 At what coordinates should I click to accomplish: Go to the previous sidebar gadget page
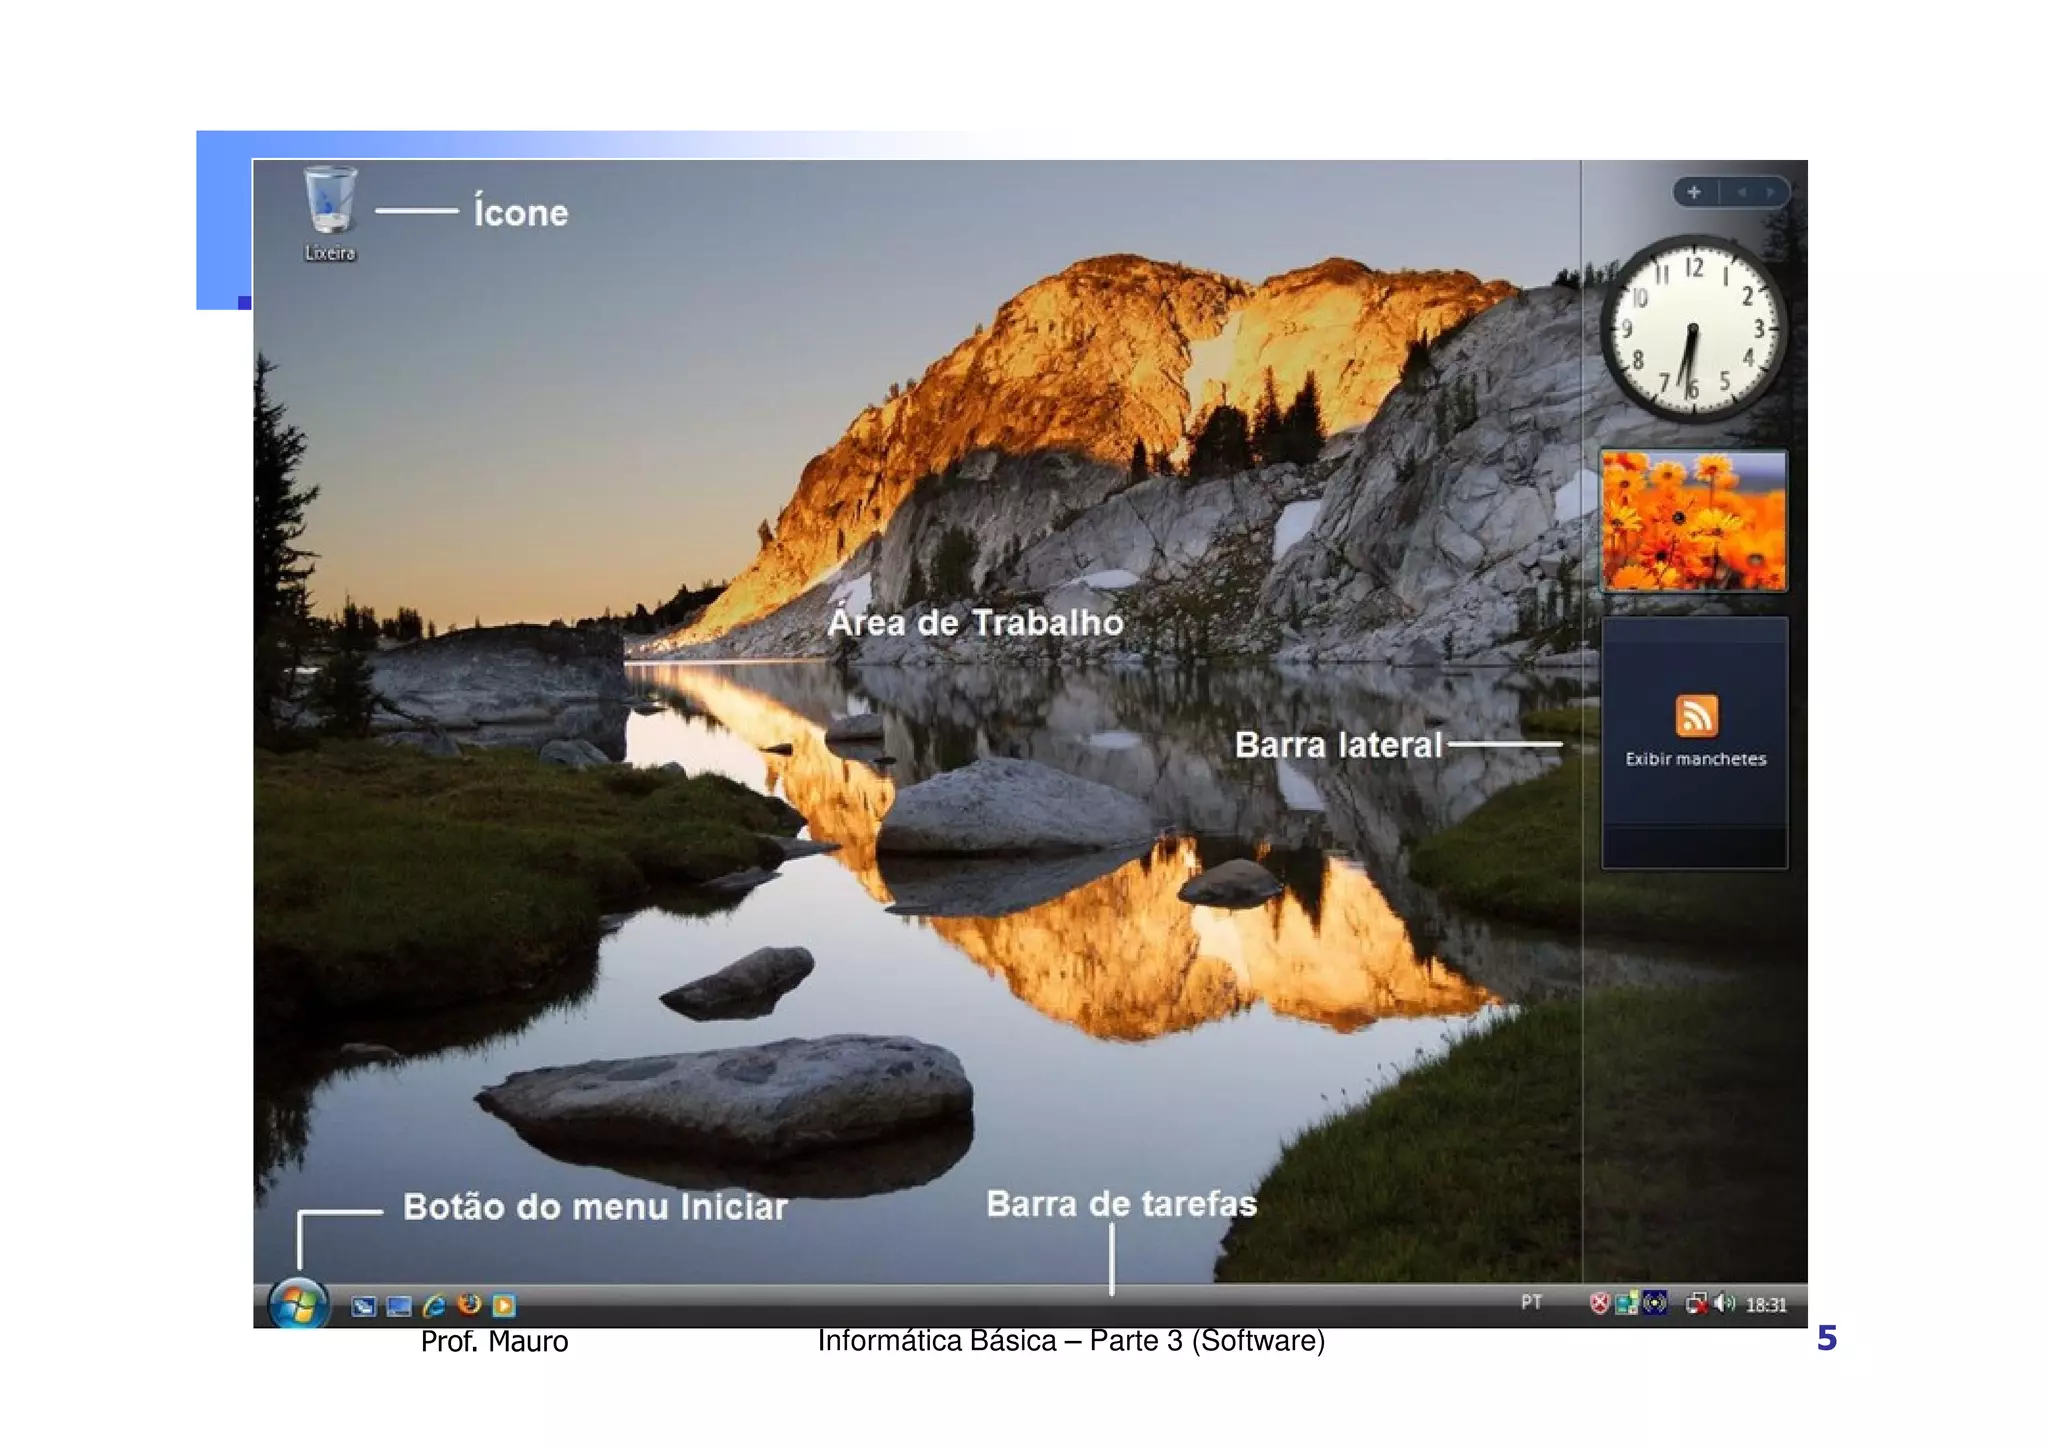click(1741, 192)
